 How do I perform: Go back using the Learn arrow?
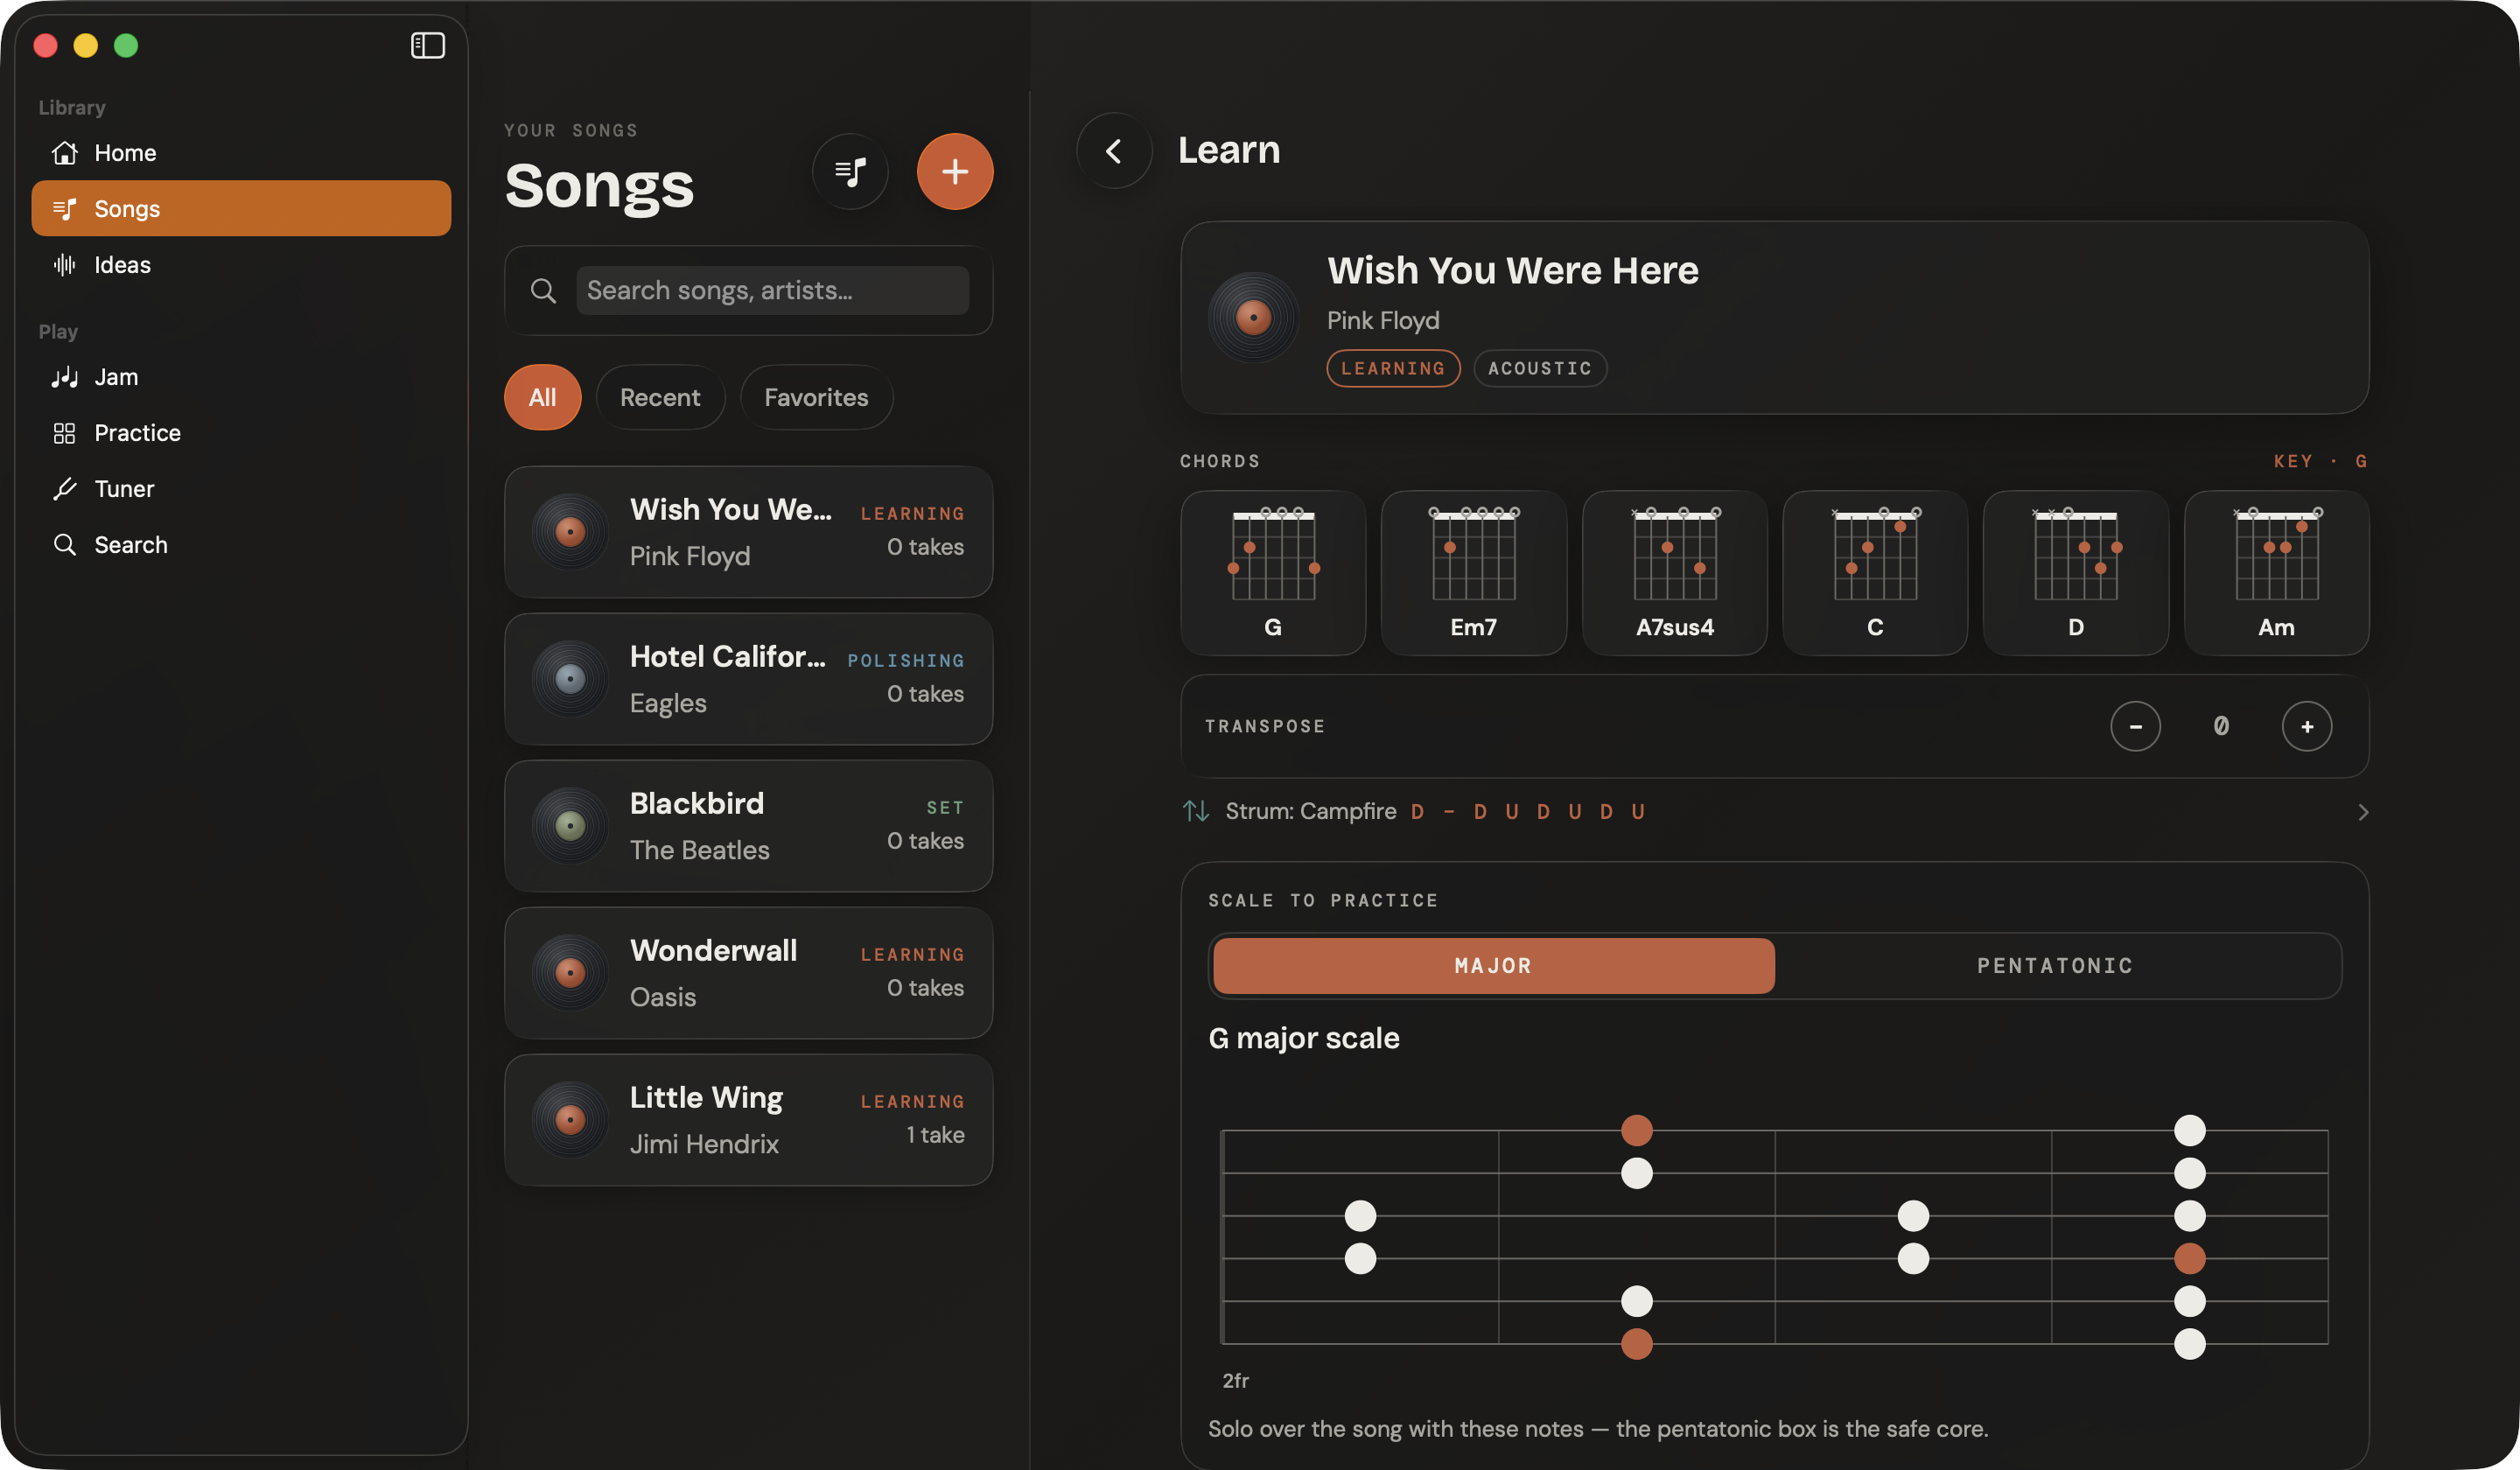pyautogui.click(x=1114, y=151)
